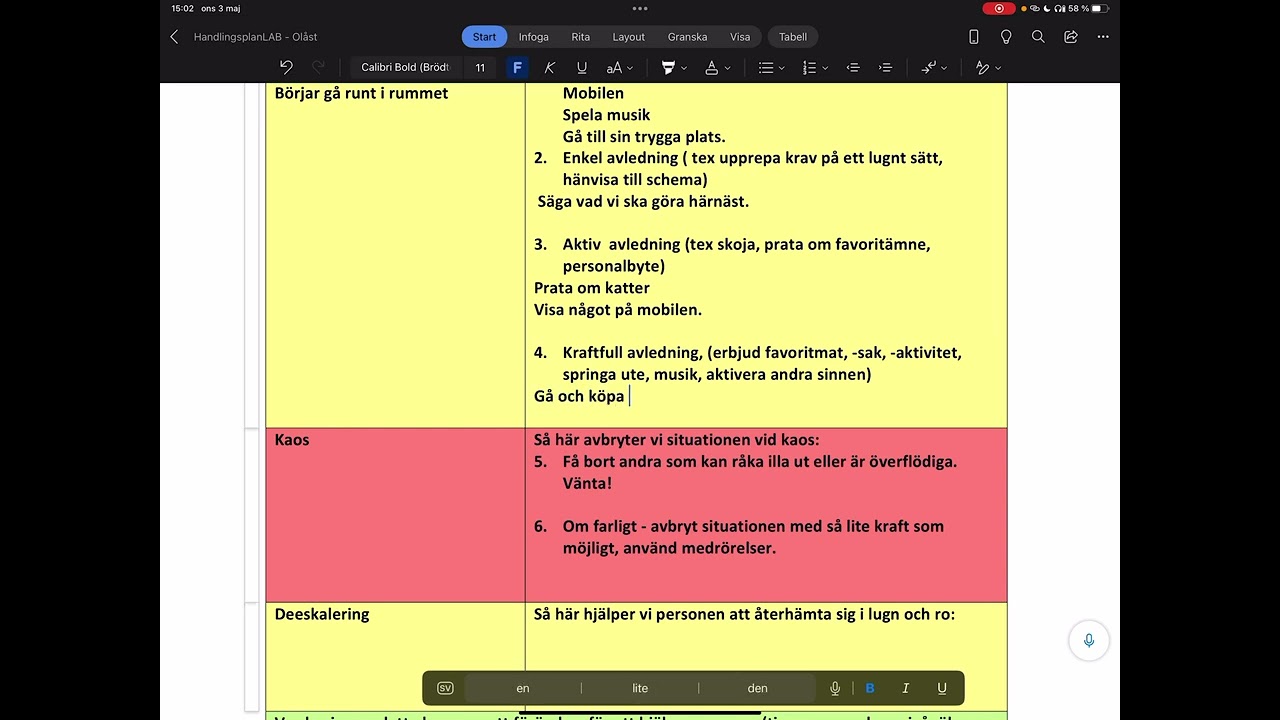Click "Så här avbryter vi situationen vid kaos:"
Viewport: 1280px width, 720px height.
pyautogui.click(x=677, y=440)
